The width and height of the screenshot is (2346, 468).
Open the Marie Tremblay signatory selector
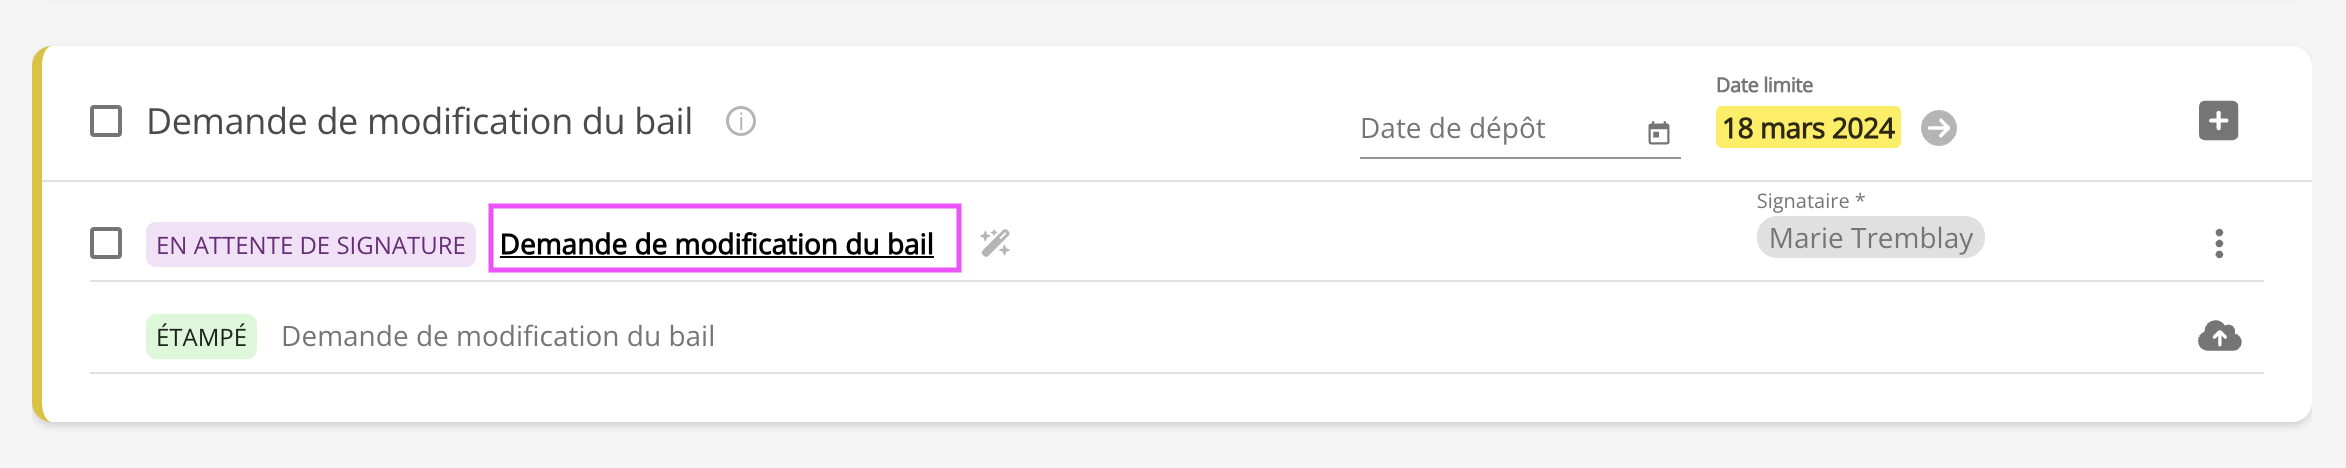(x=1870, y=238)
